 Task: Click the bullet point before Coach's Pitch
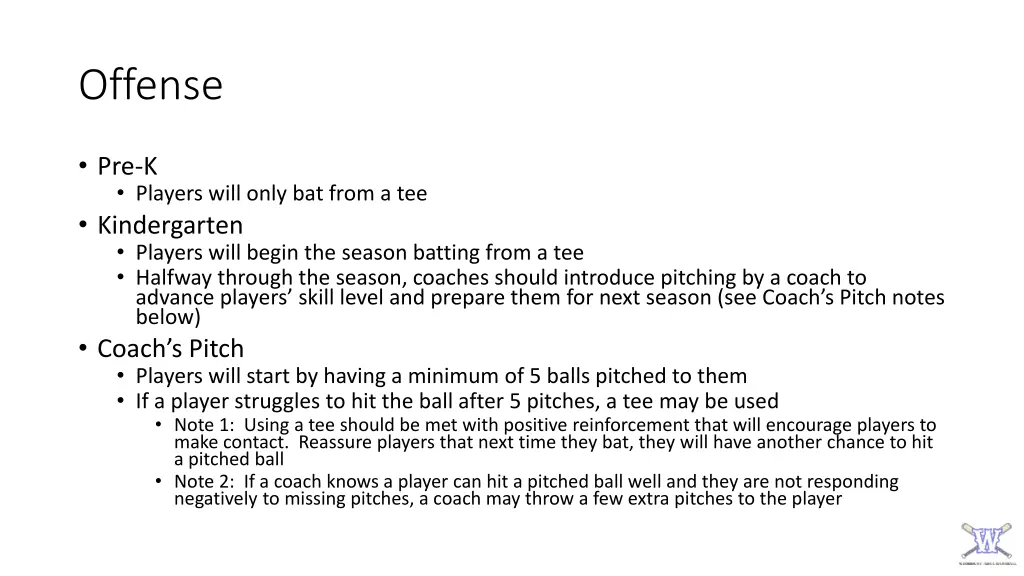83,348
